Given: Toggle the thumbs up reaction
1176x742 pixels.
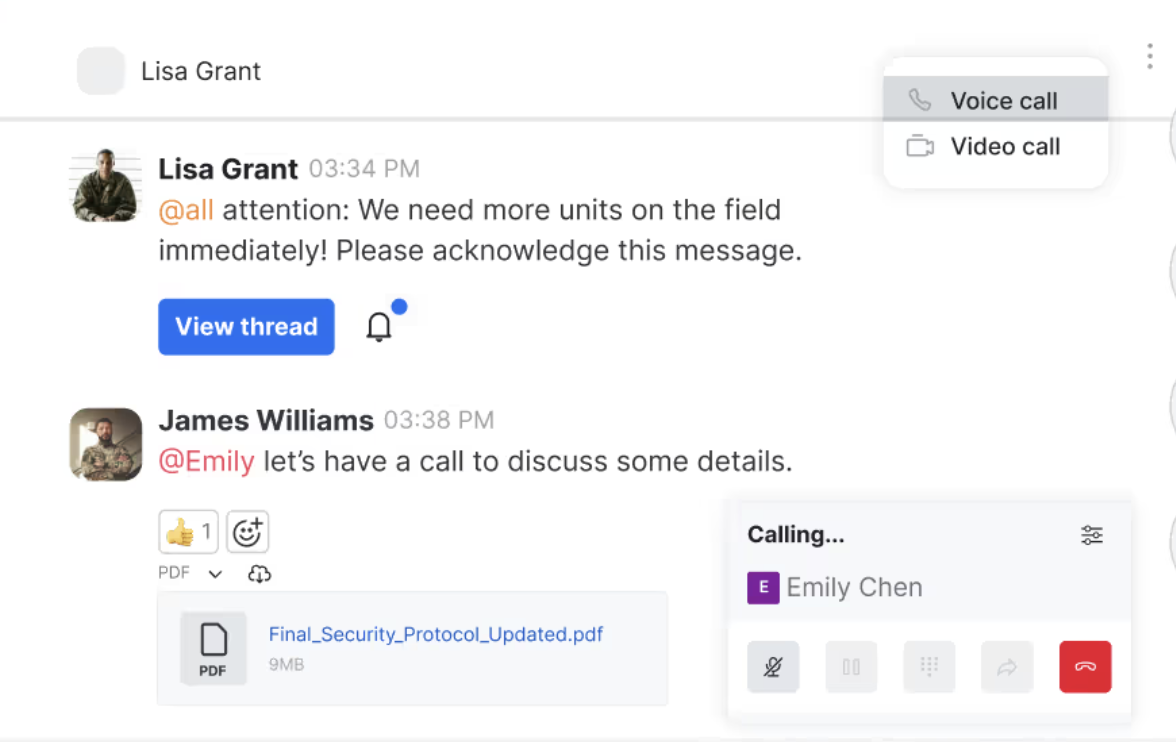Looking at the screenshot, I should [188, 532].
